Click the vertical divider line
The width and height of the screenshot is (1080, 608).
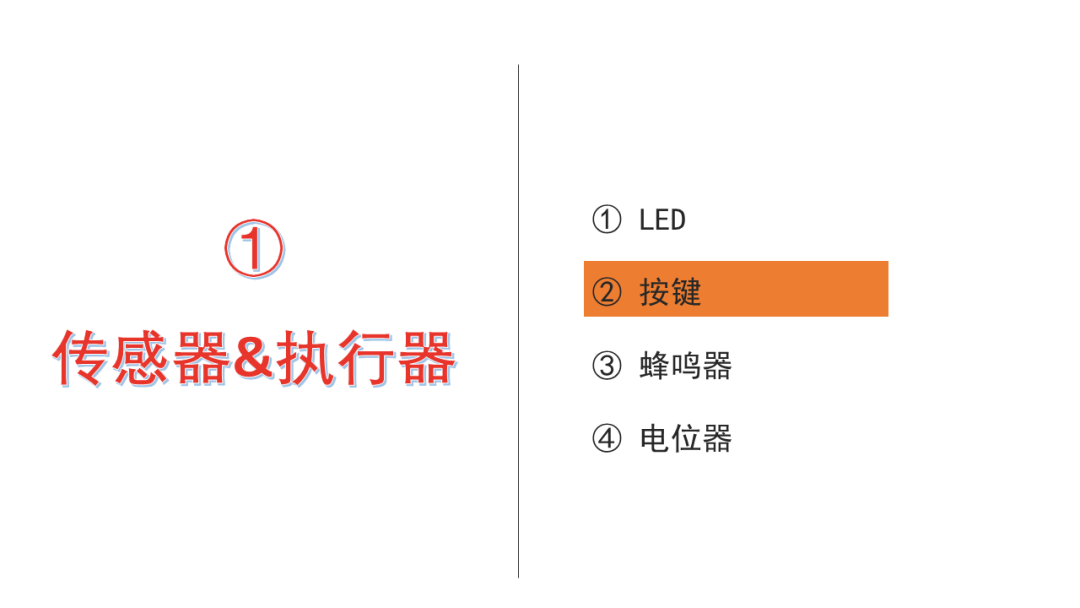[x=519, y=321]
